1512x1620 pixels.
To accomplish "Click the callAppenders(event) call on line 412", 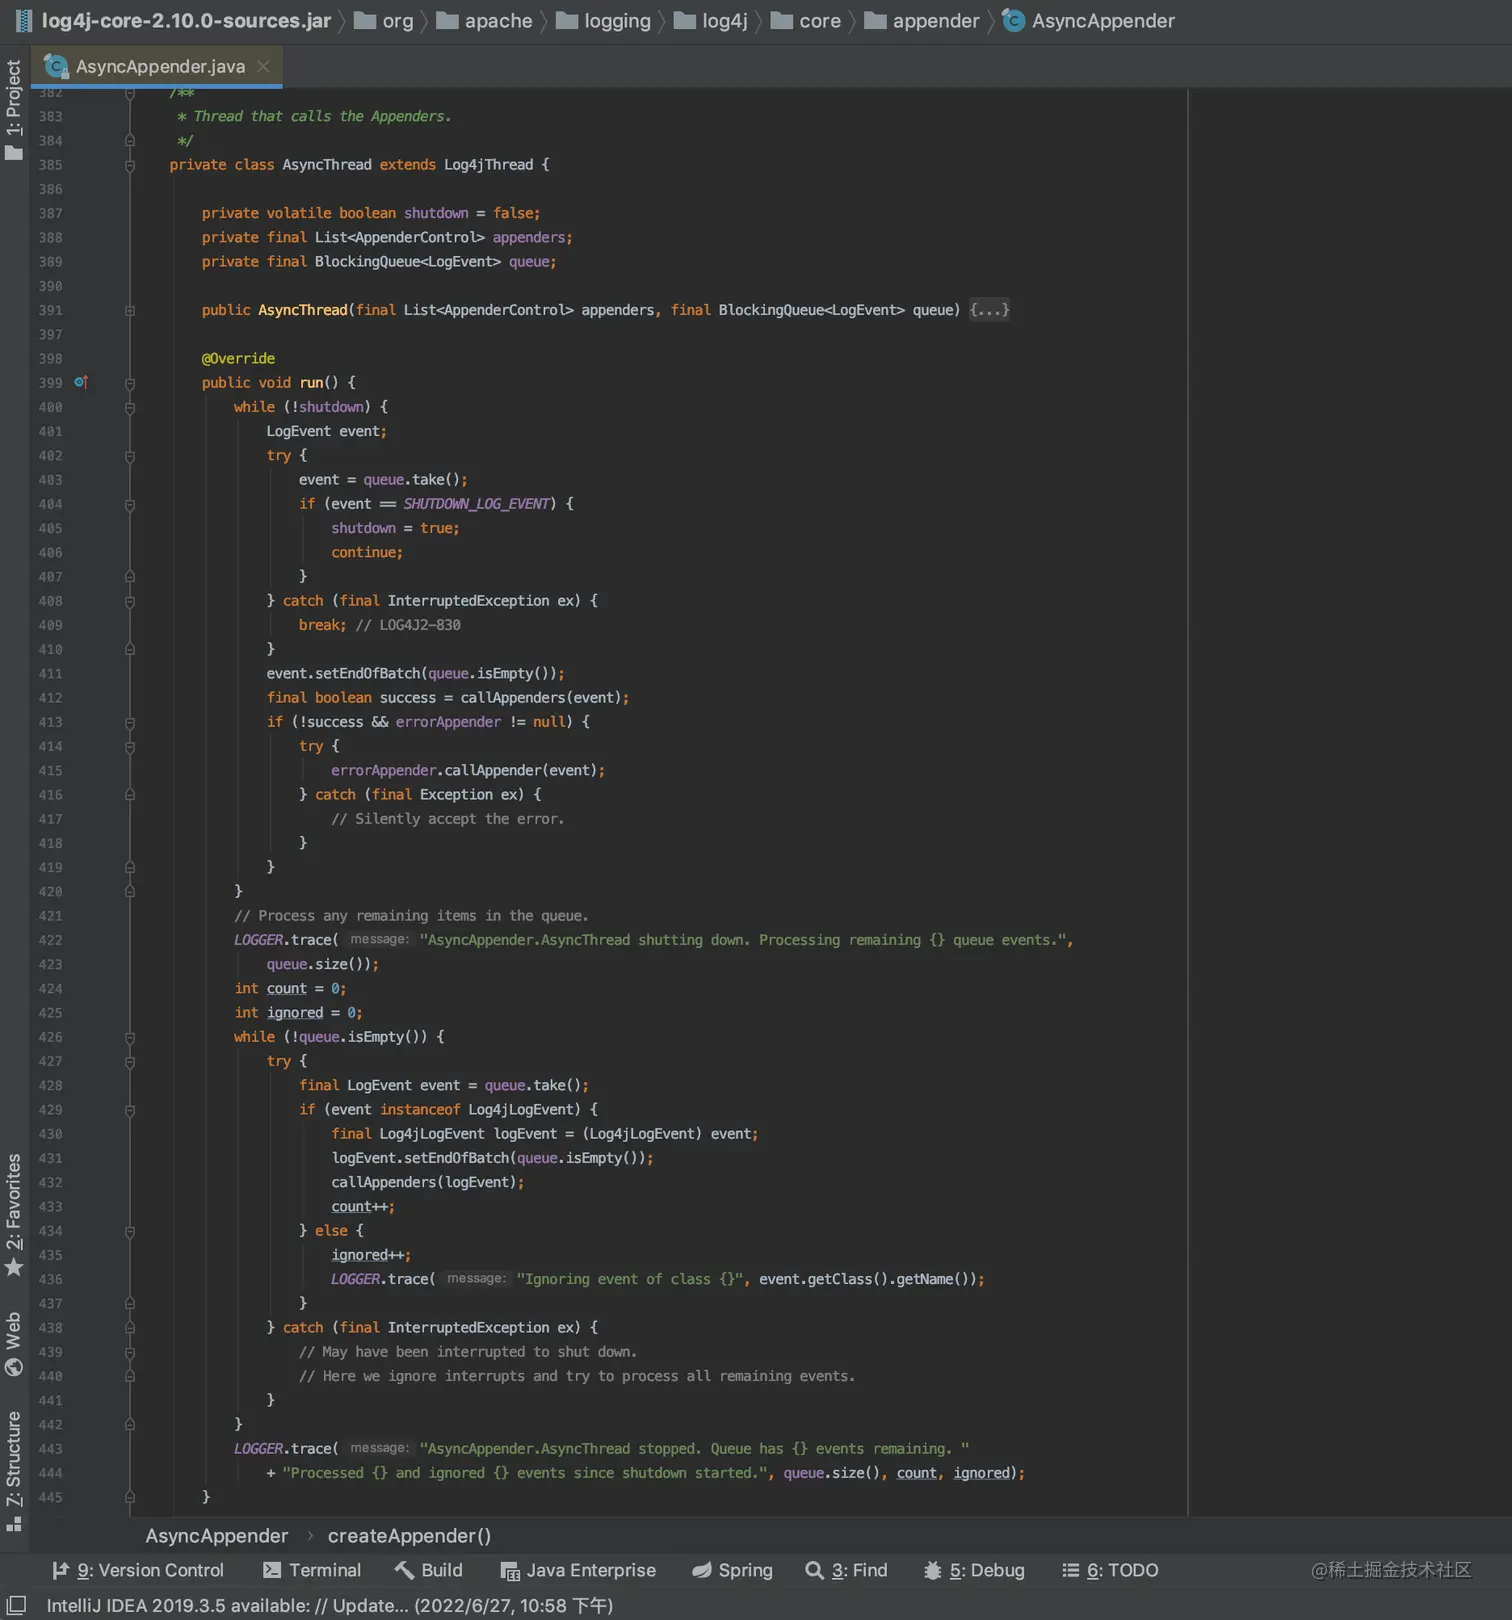I will (541, 698).
